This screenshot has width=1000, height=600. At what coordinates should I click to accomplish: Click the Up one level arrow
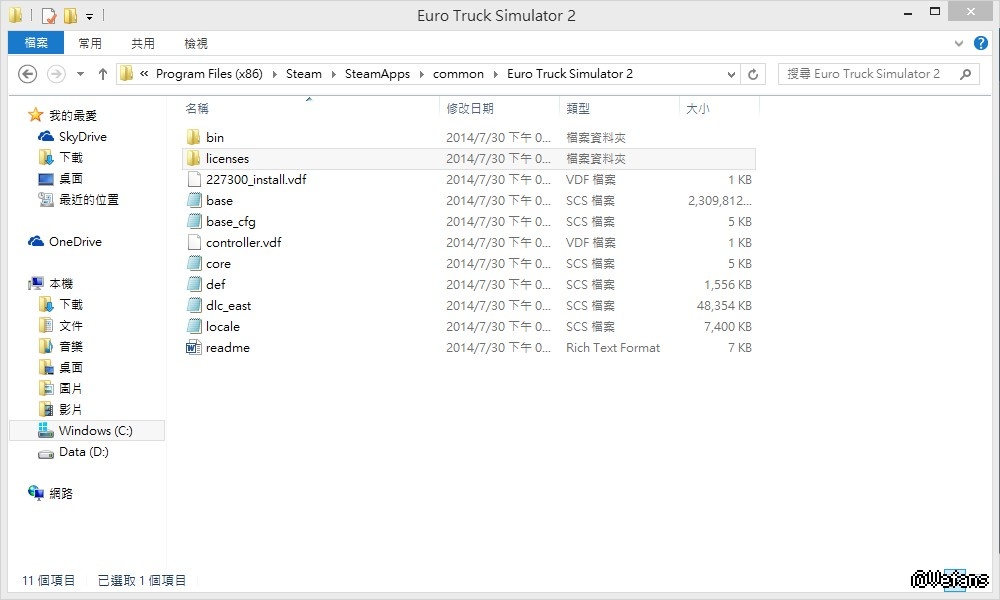pos(103,74)
